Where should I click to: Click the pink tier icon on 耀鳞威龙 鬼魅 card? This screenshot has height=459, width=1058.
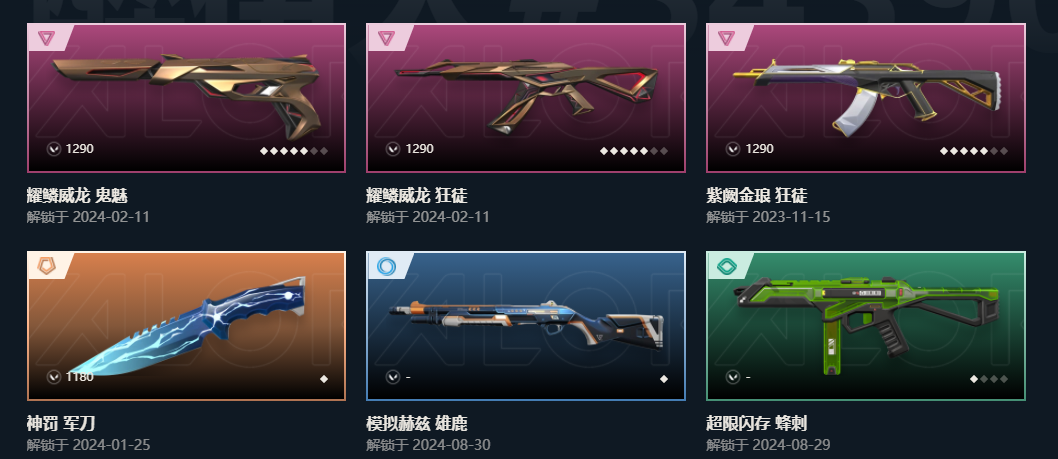pyautogui.click(x=46, y=38)
